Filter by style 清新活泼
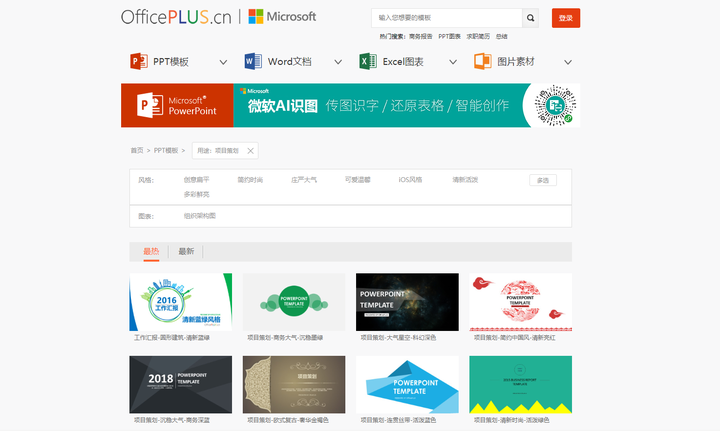720x431 pixels. coord(465,180)
